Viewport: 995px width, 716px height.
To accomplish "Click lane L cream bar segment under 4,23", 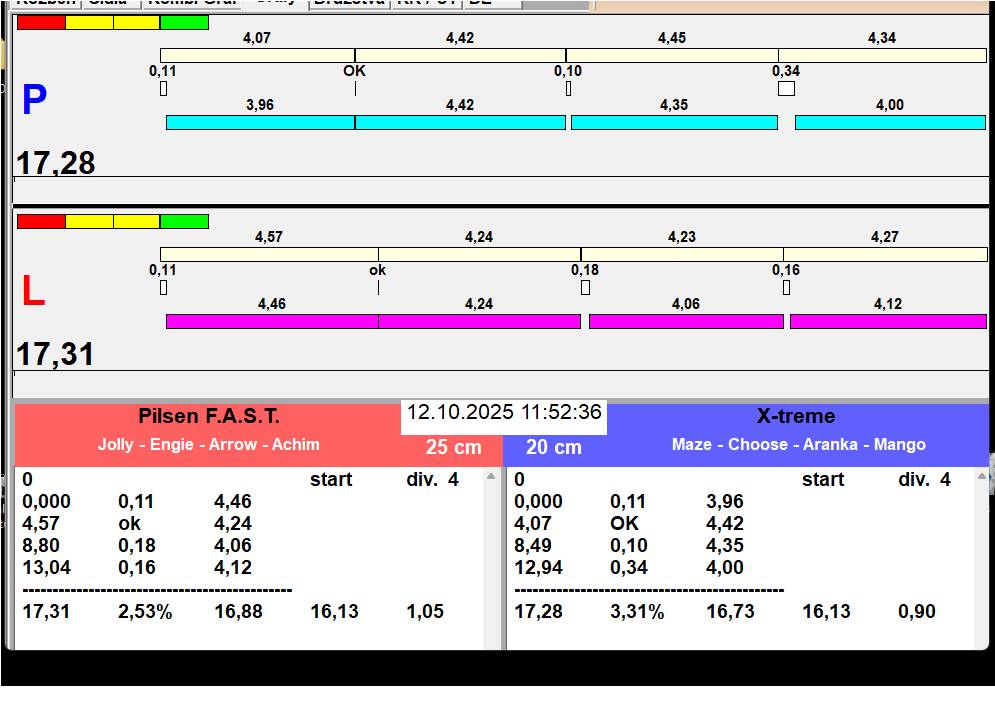I will pyautogui.click(x=682, y=255).
